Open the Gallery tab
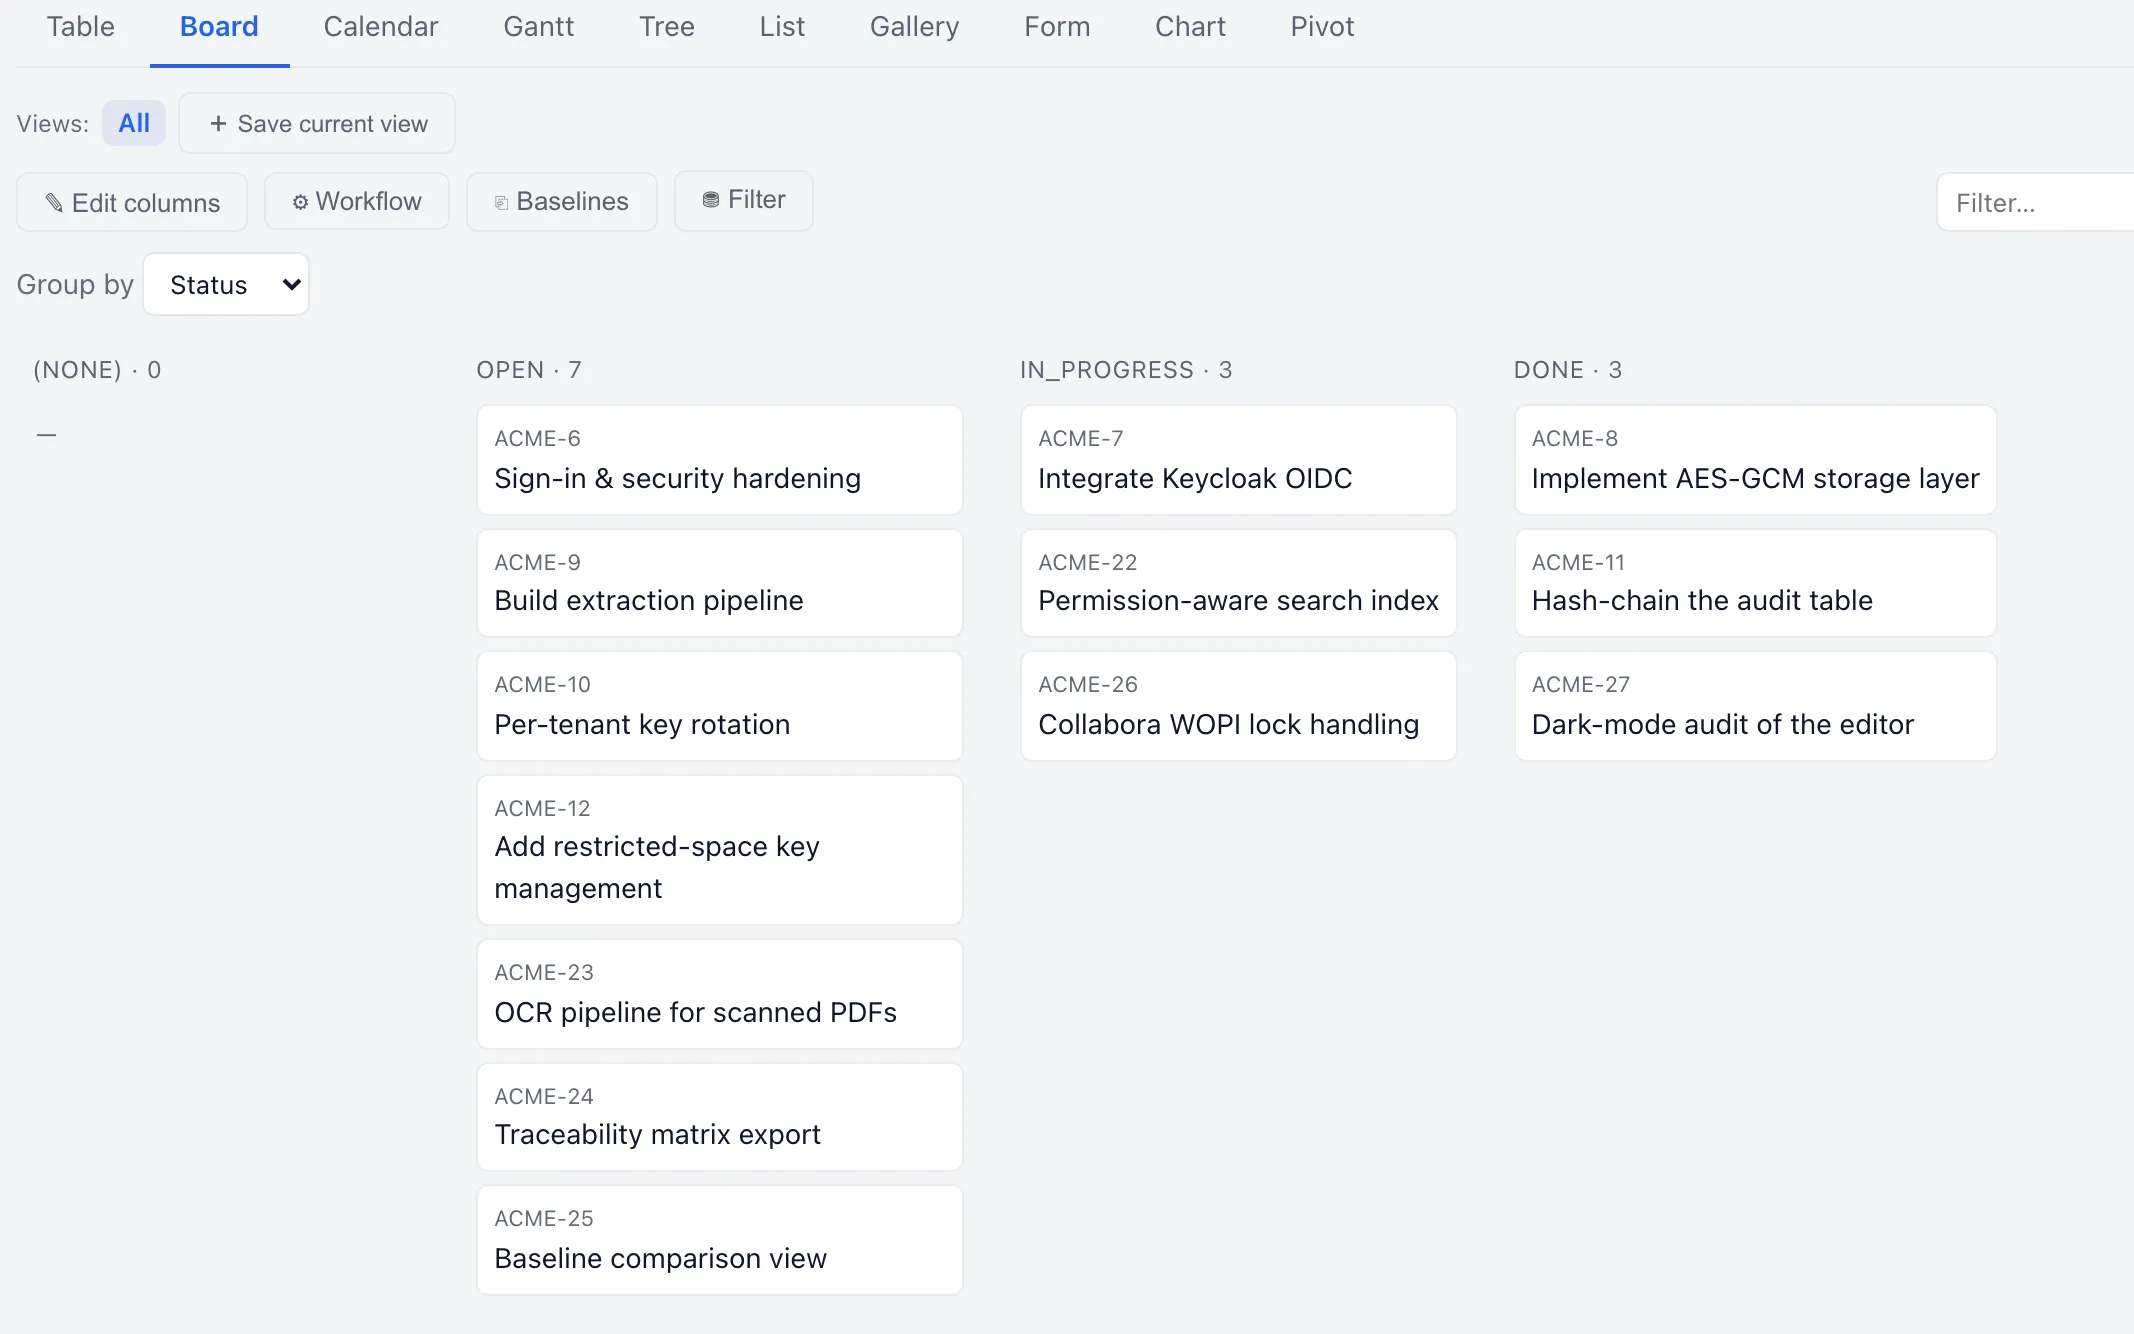The height and width of the screenshot is (1334, 2134). coord(914,27)
